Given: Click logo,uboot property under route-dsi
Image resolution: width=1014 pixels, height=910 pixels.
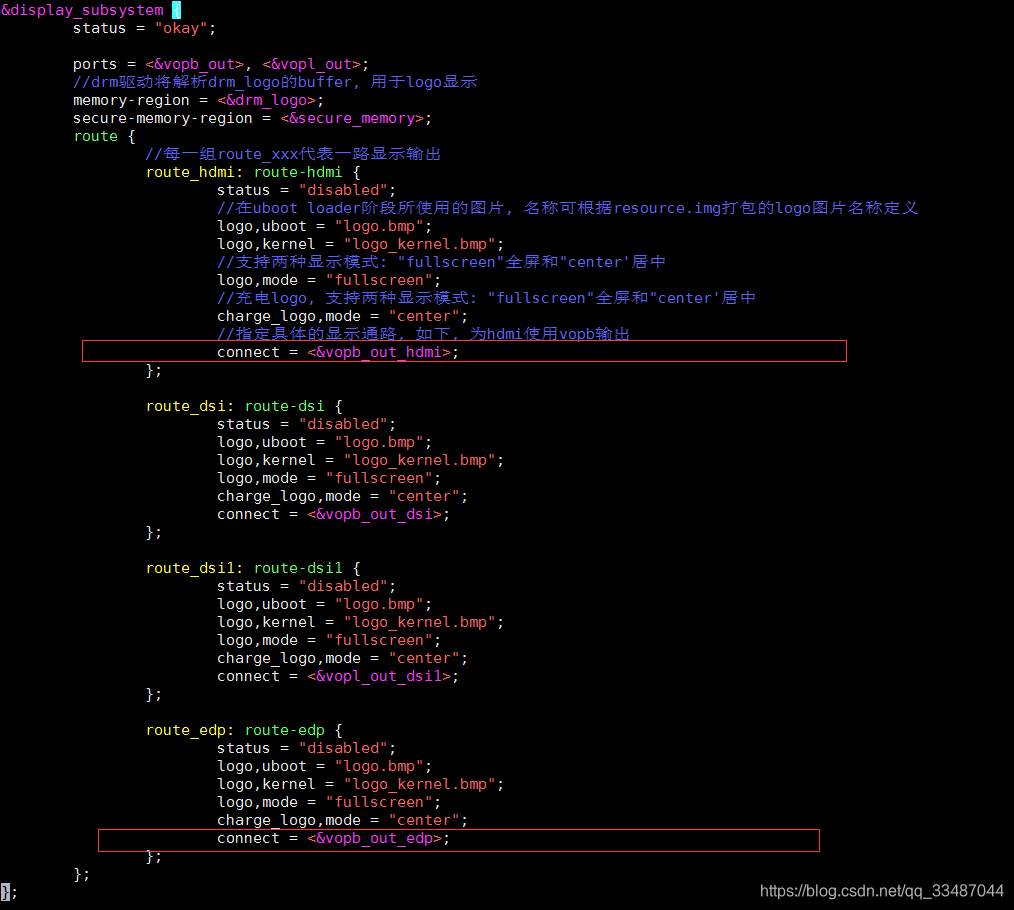Looking at the screenshot, I should click(262, 442).
